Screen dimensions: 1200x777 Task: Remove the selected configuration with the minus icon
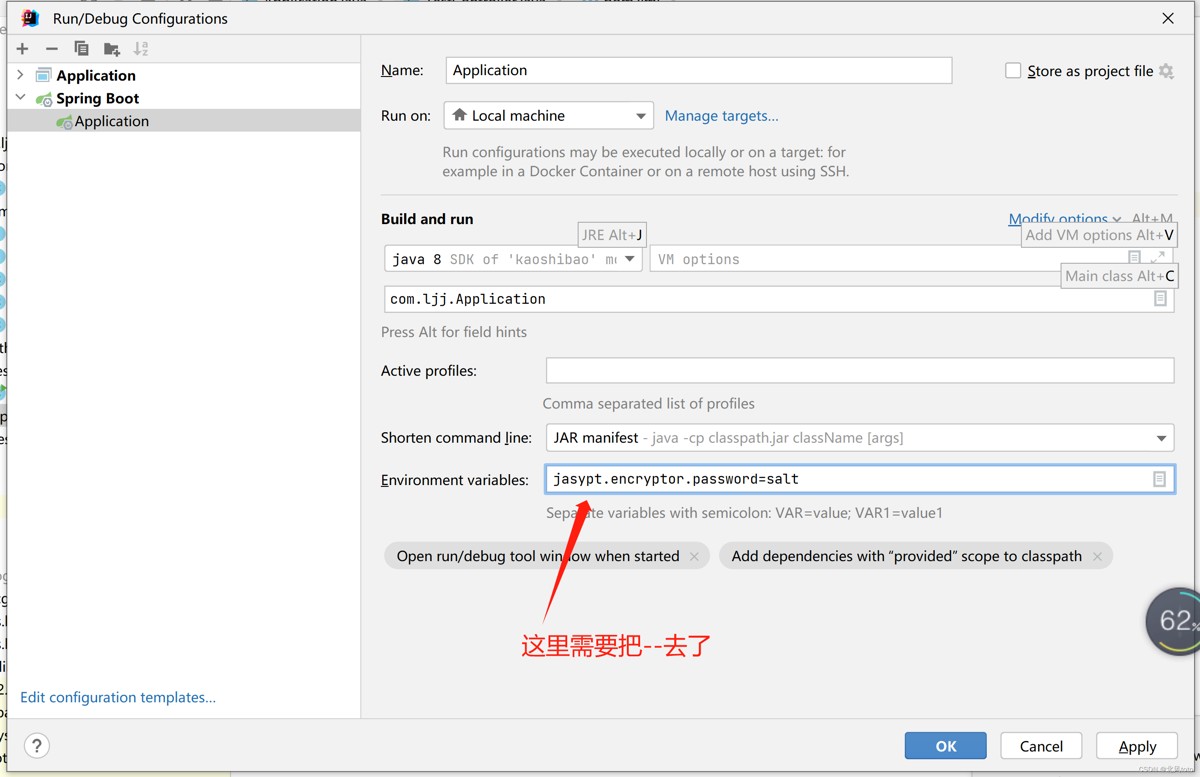[x=52, y=48]
